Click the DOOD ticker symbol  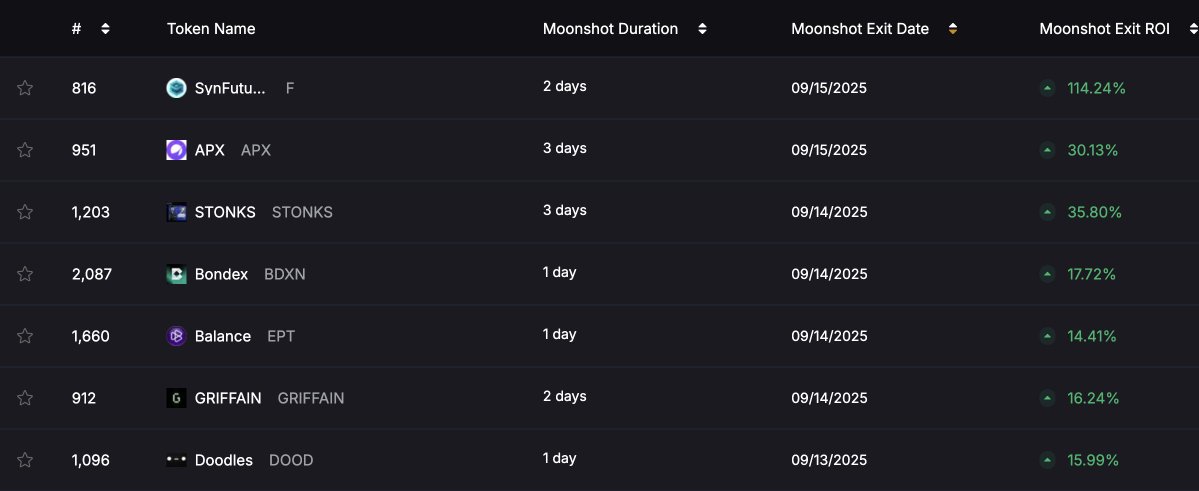click(291, 460)
